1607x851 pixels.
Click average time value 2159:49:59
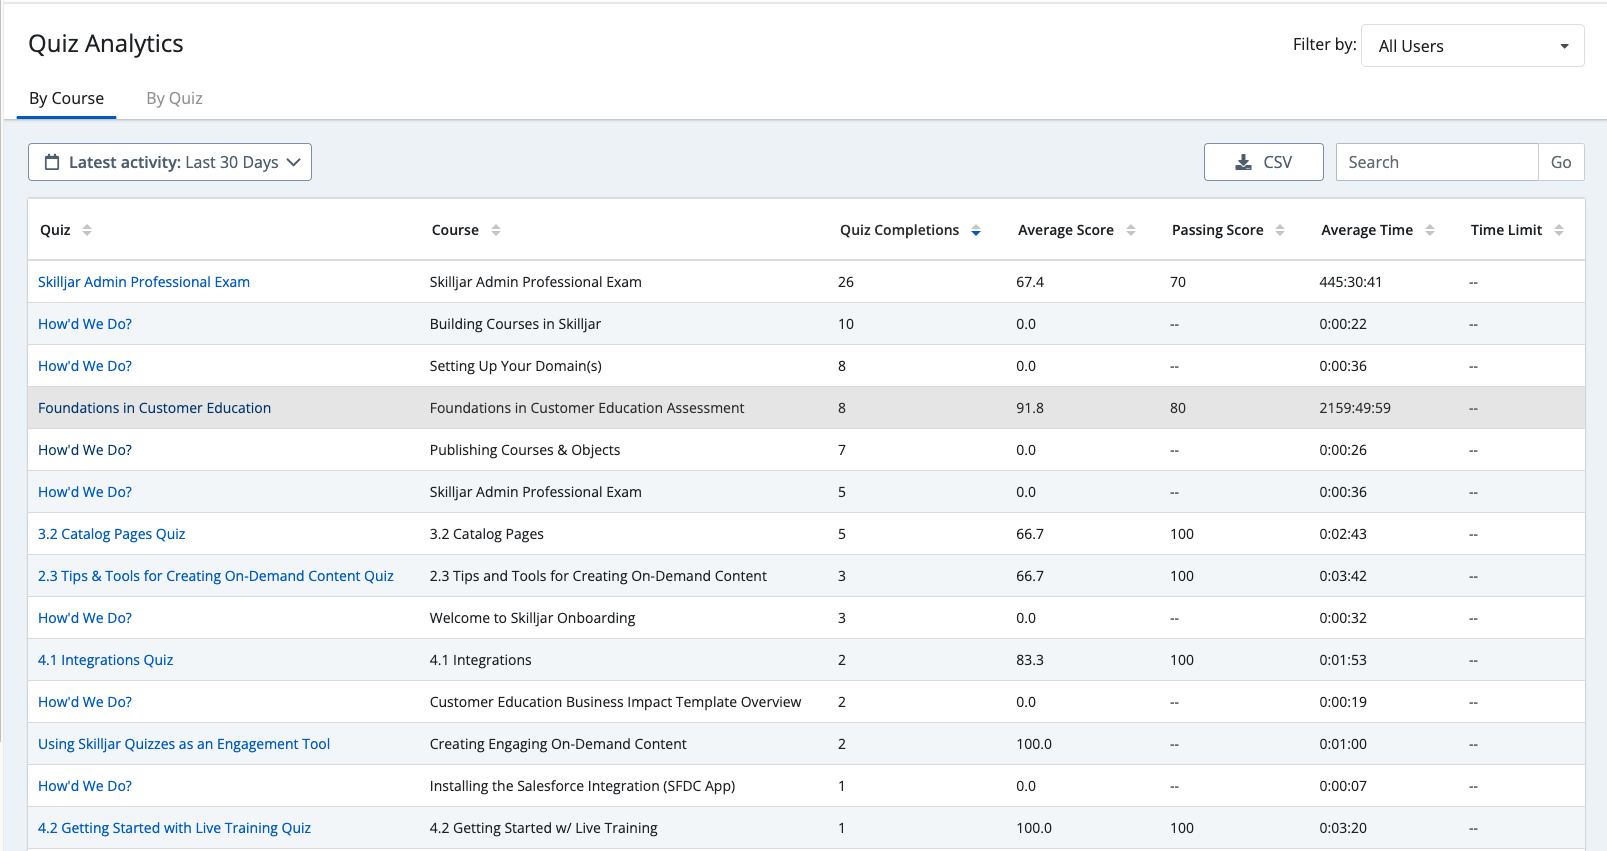(x=1355, y=408)
